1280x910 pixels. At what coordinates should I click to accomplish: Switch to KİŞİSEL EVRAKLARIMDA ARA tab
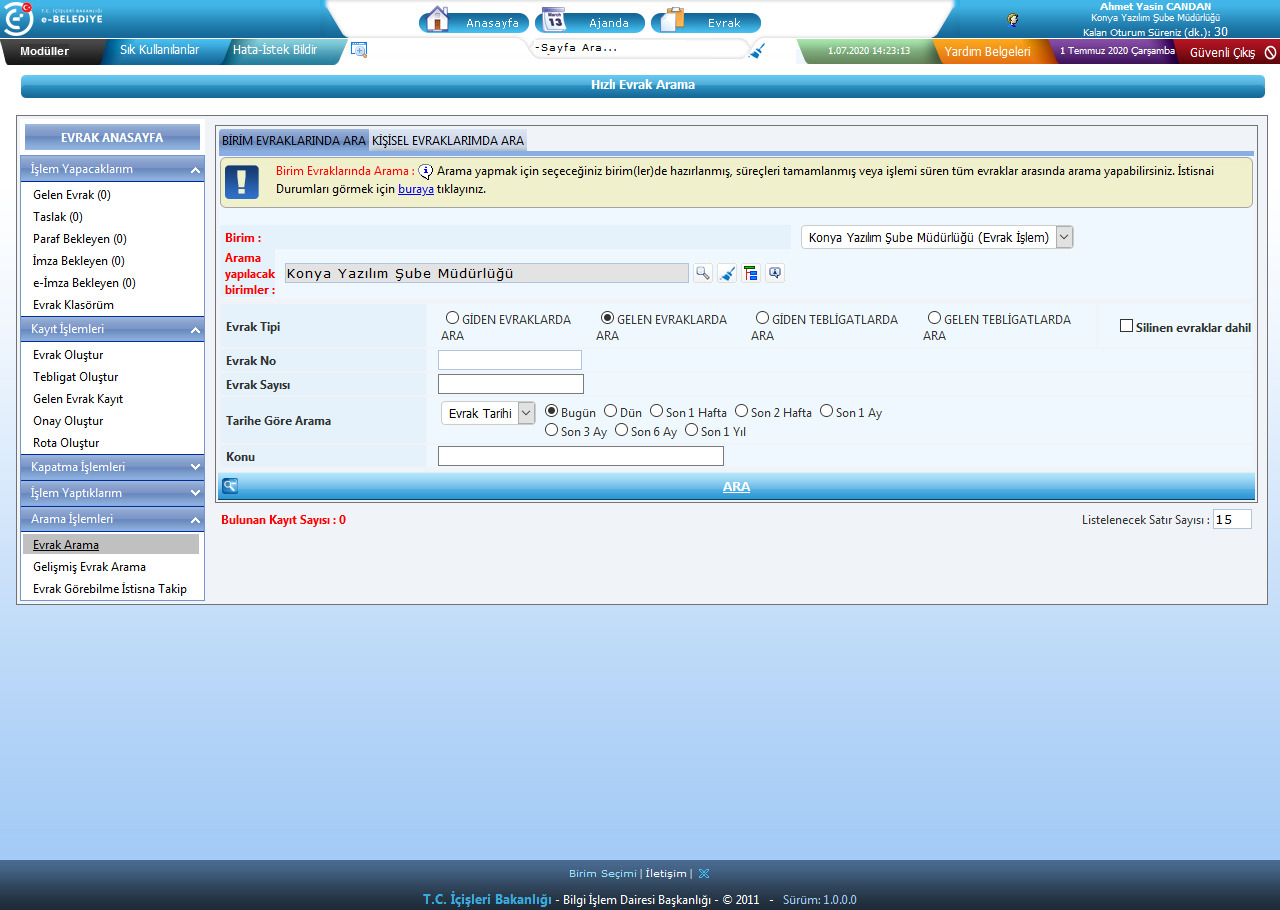click(x=448, y=141)
